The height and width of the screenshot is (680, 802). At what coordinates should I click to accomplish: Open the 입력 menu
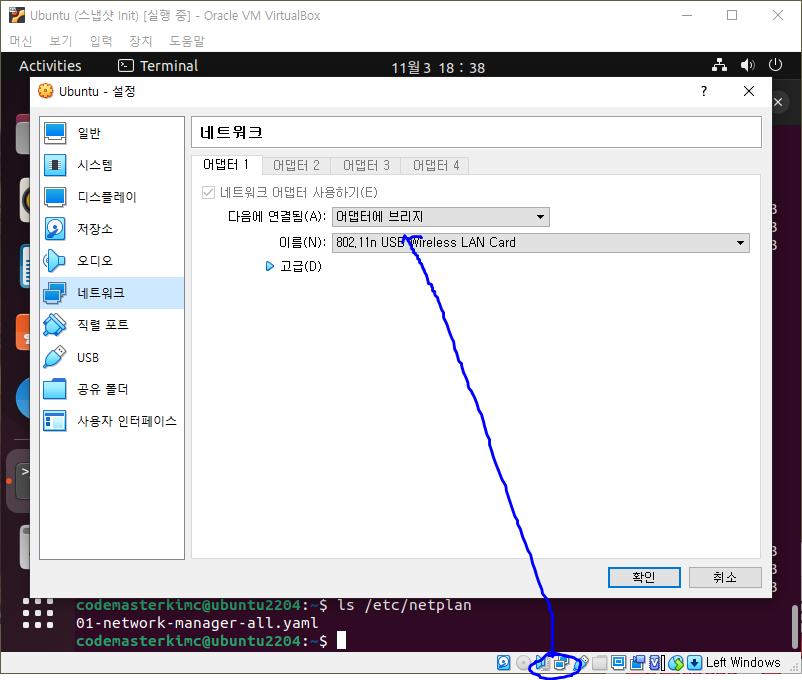coord(101,40)
